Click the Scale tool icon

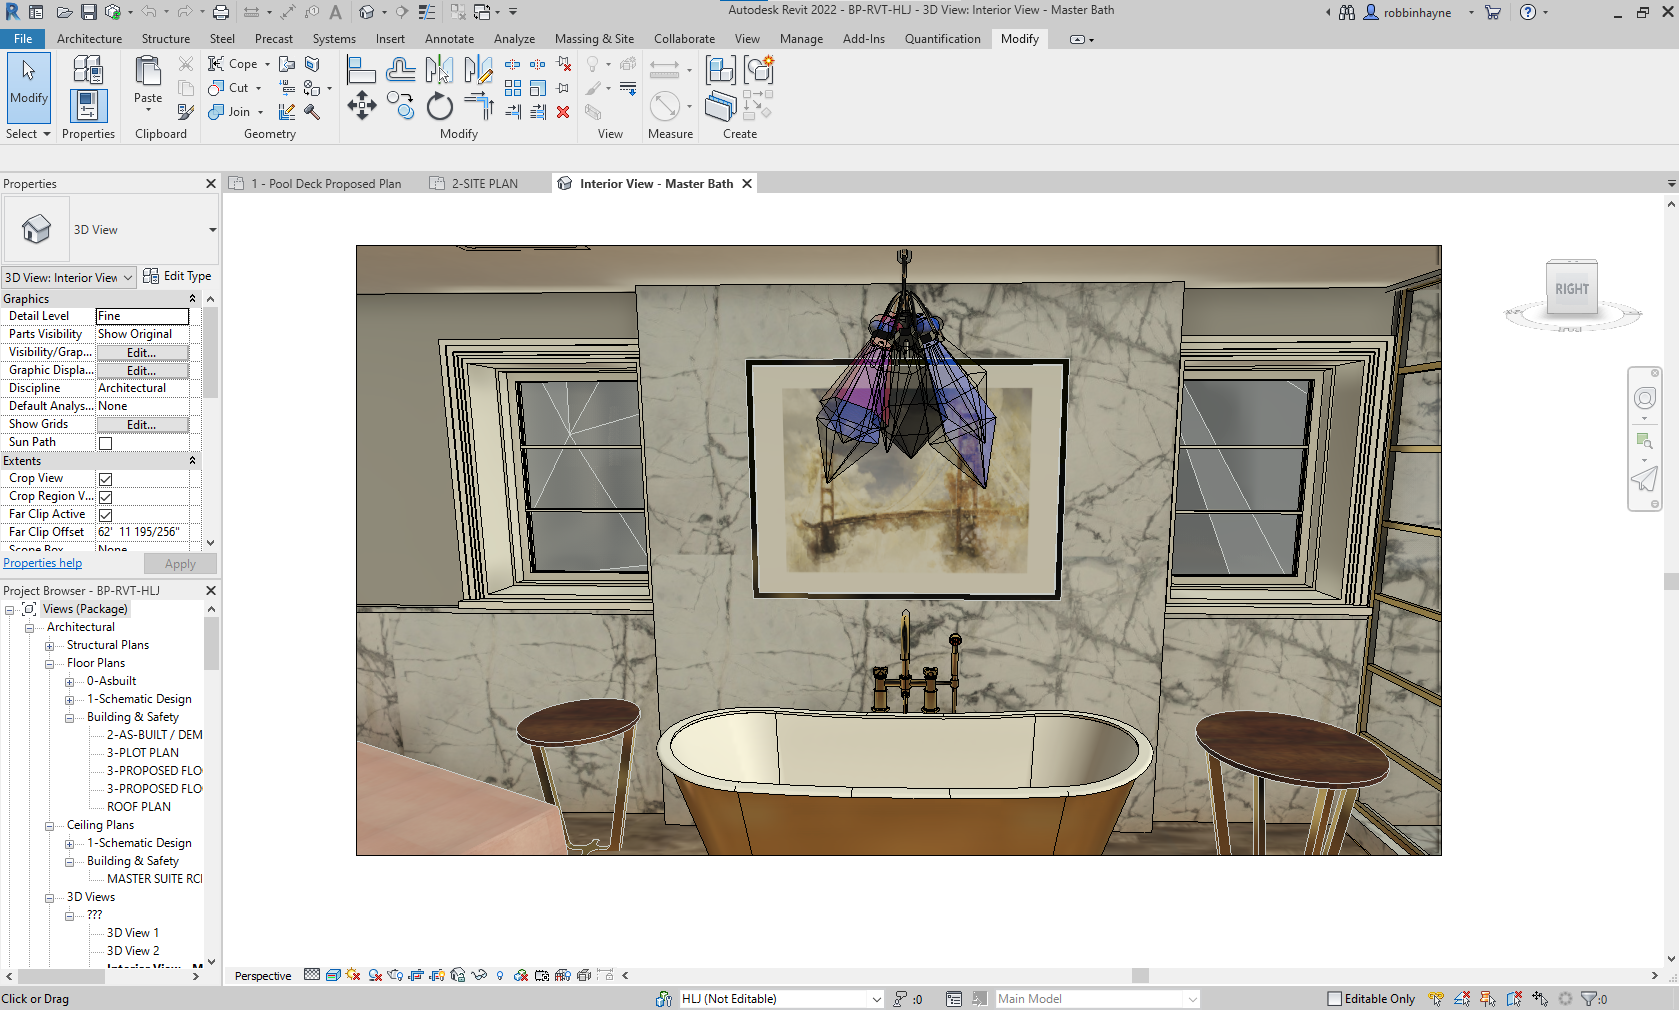(x=538, y=88)
